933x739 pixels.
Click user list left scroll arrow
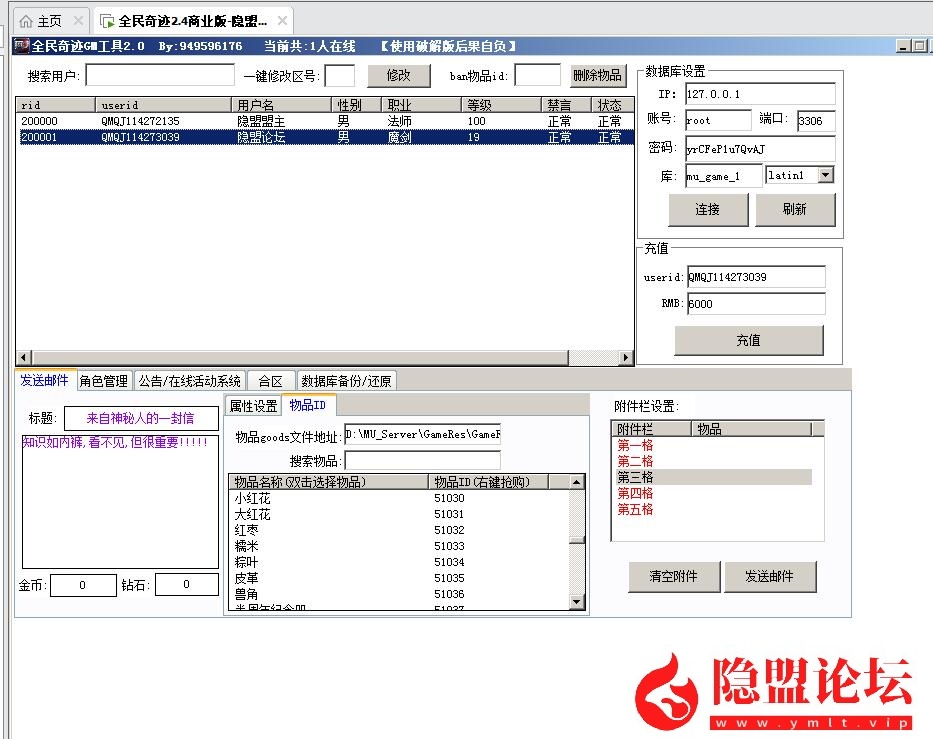click(24, 358)
